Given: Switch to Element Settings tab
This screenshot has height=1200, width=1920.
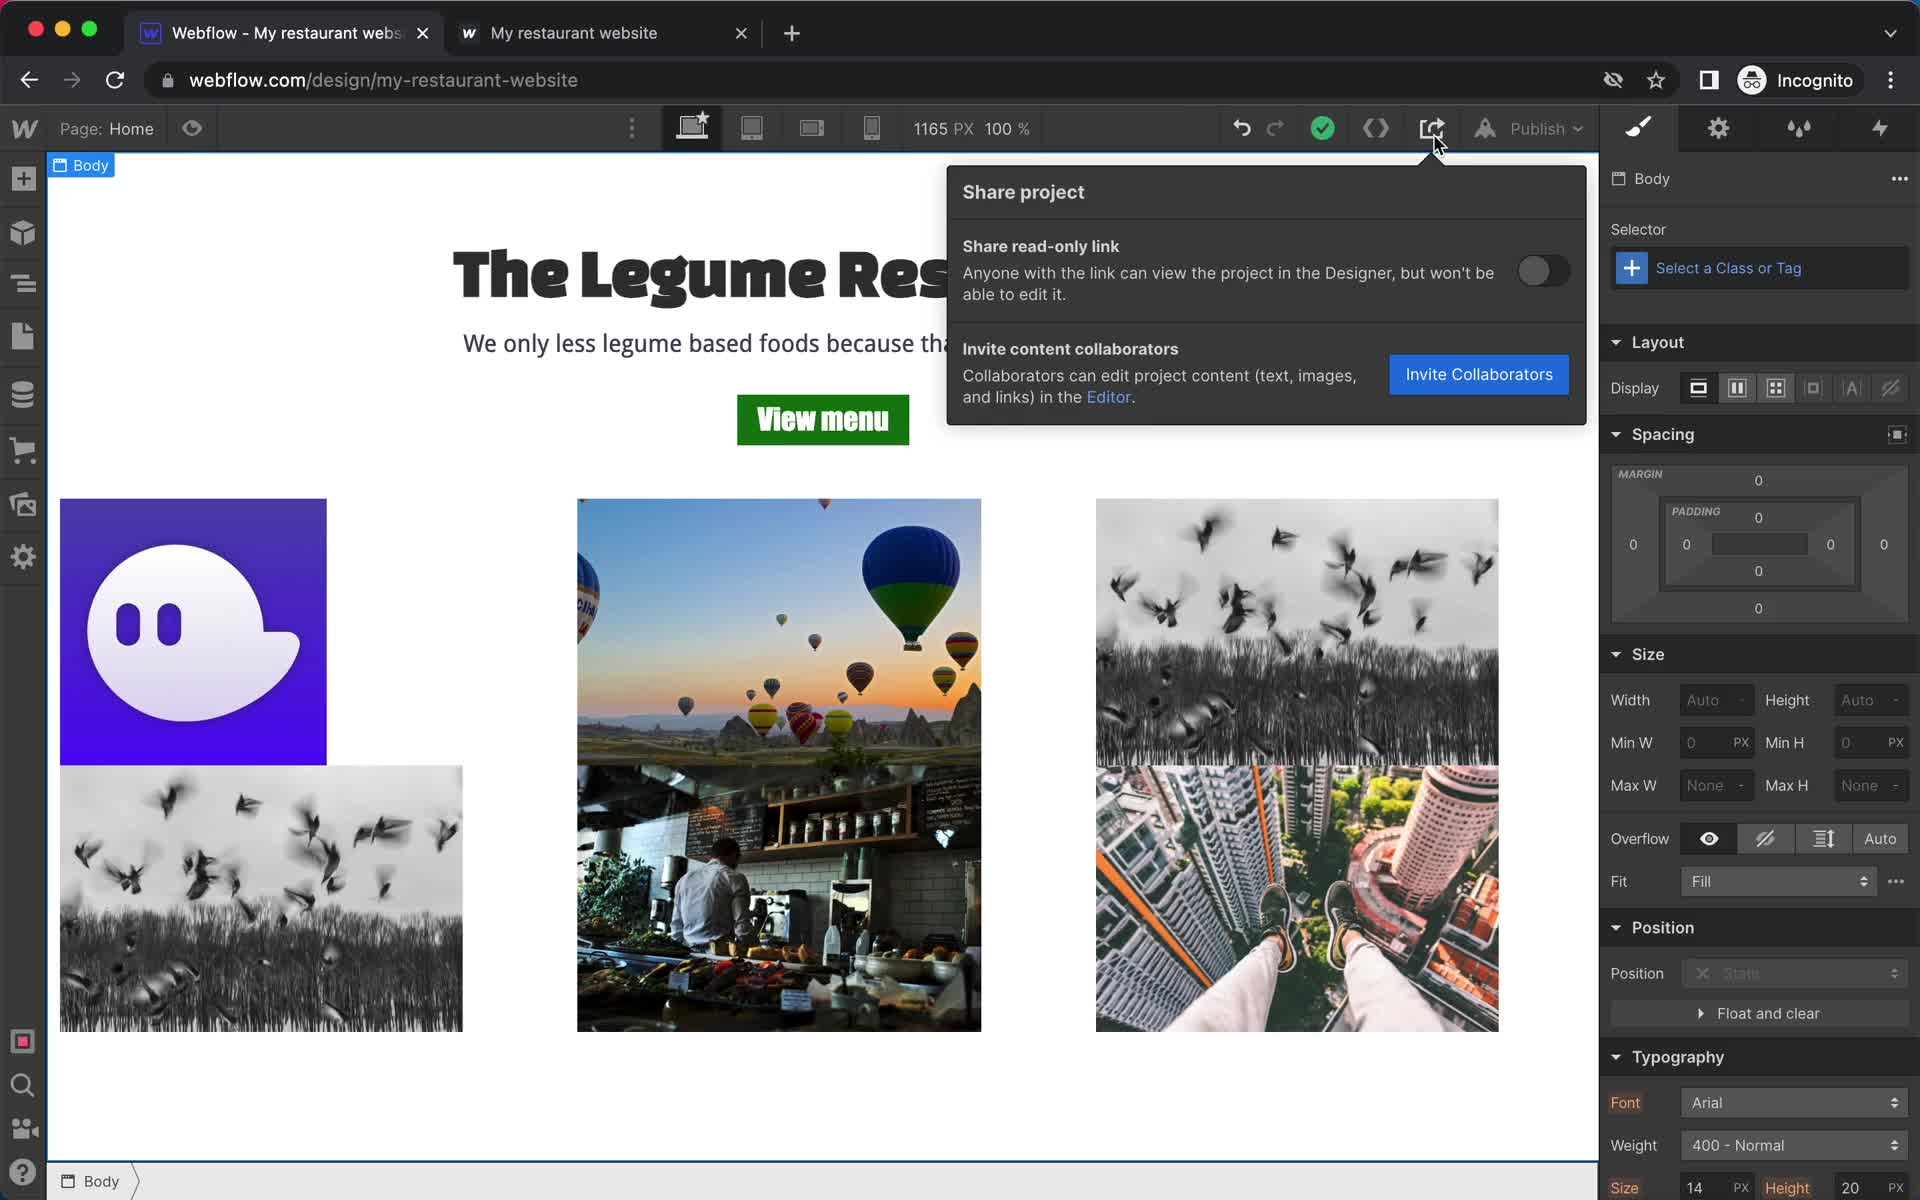Looking at the screenshot, I should click(1718, 128).
